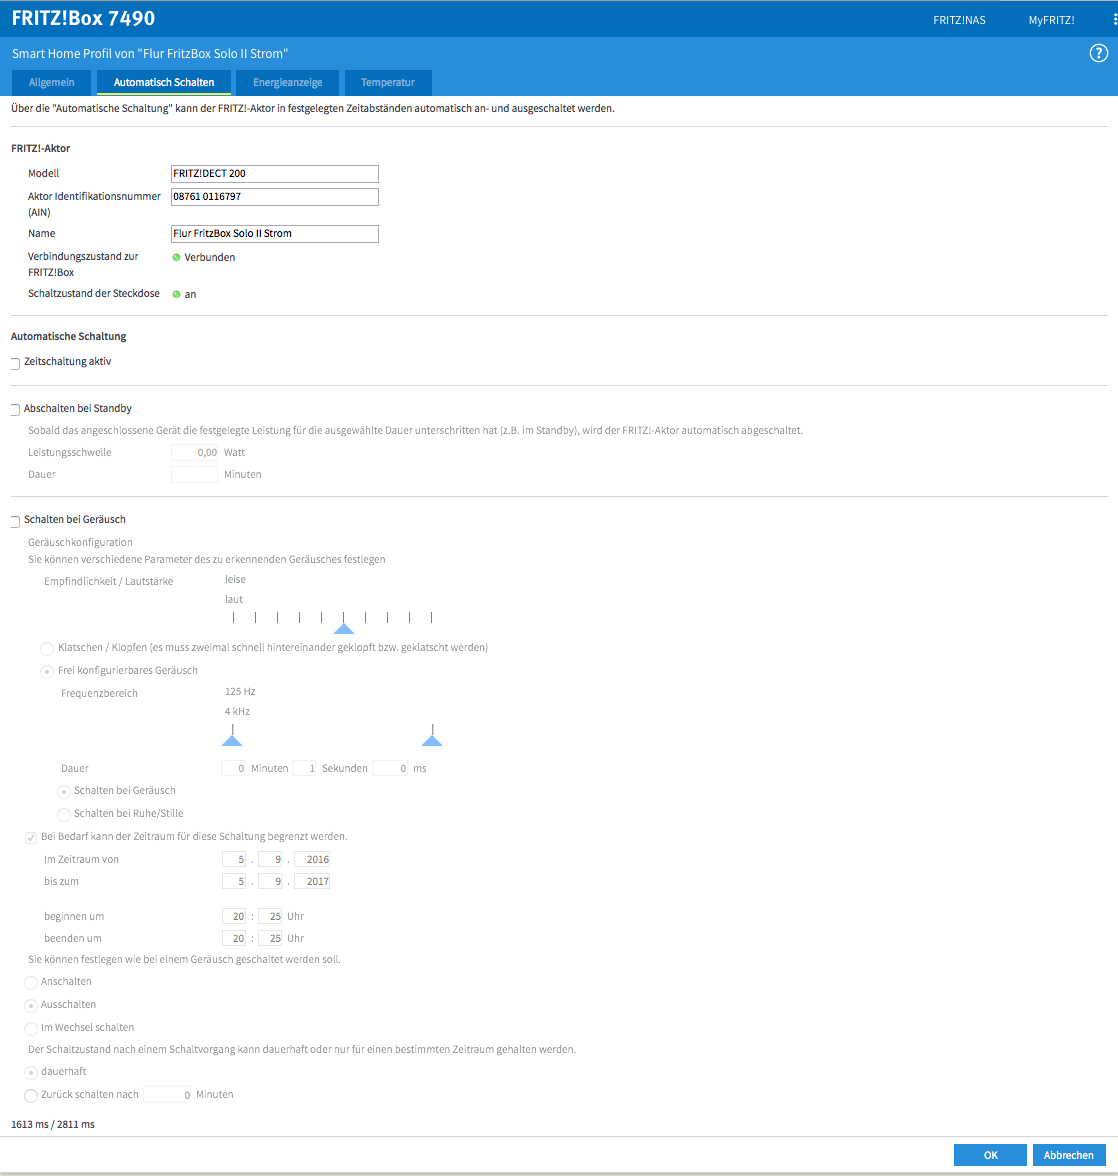Image resolution: width=1118 pixels, height=1176 pixels.
Task: Cancel with the Abbrechen button
Action: [1069, 1155]
